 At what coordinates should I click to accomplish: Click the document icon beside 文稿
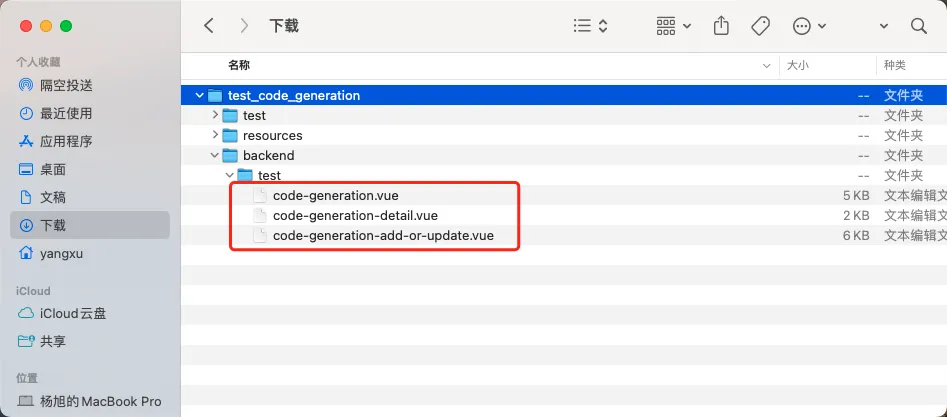[26, 198]
